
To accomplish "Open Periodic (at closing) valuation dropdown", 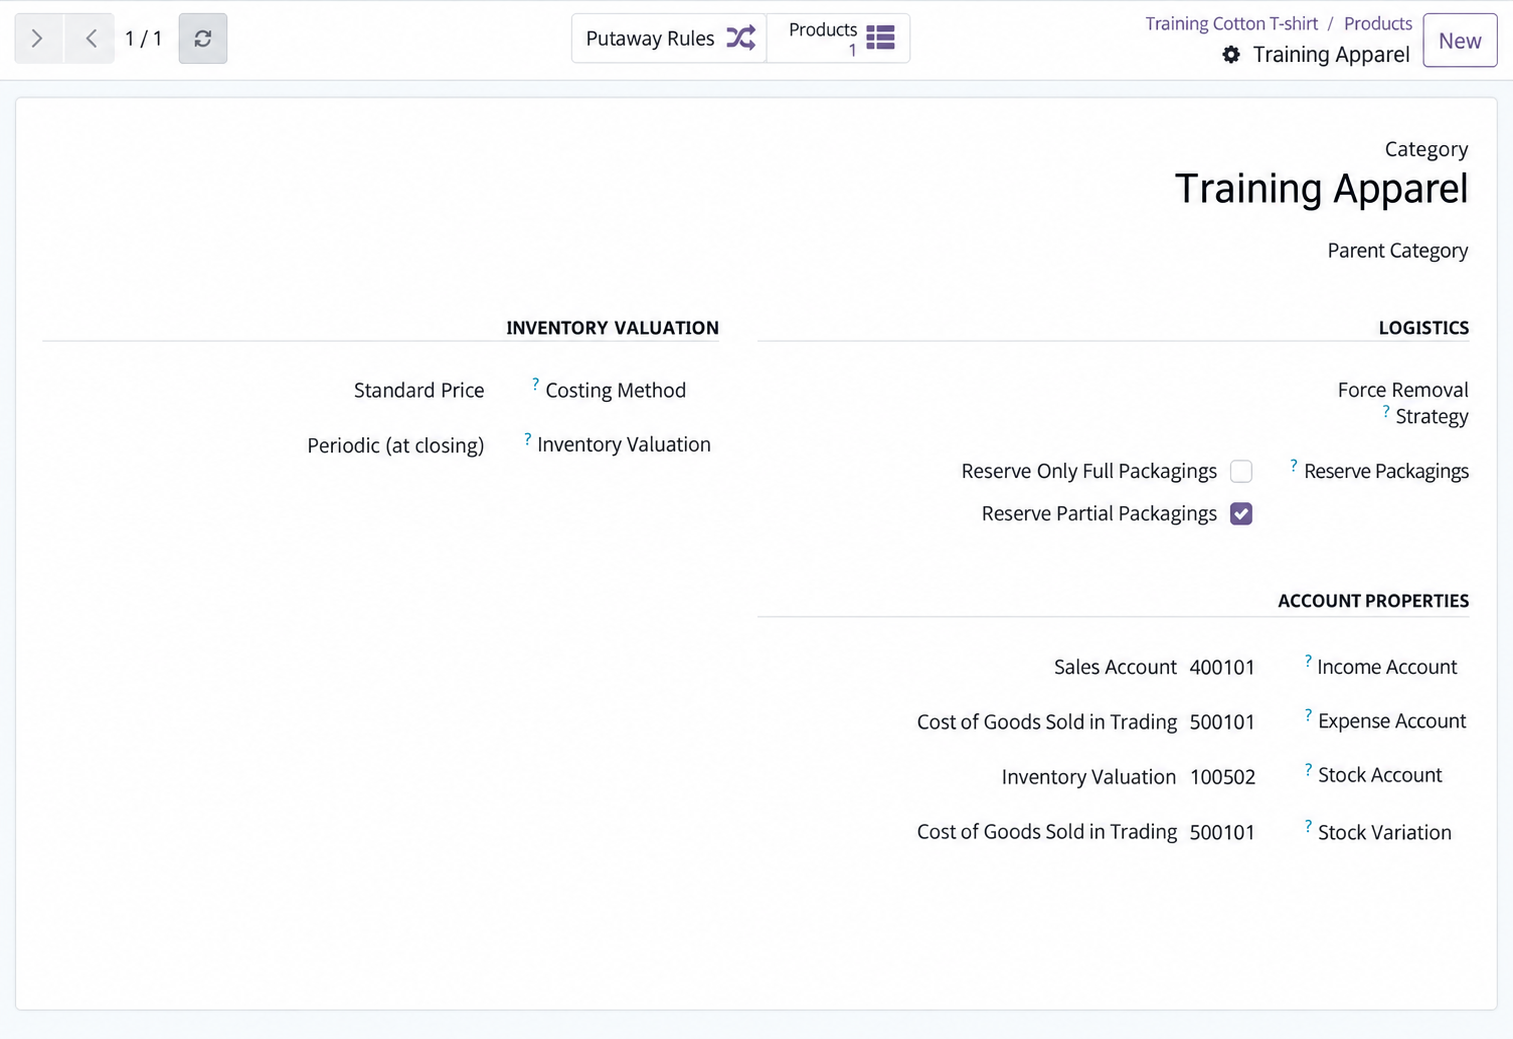I will coord(395,445).
